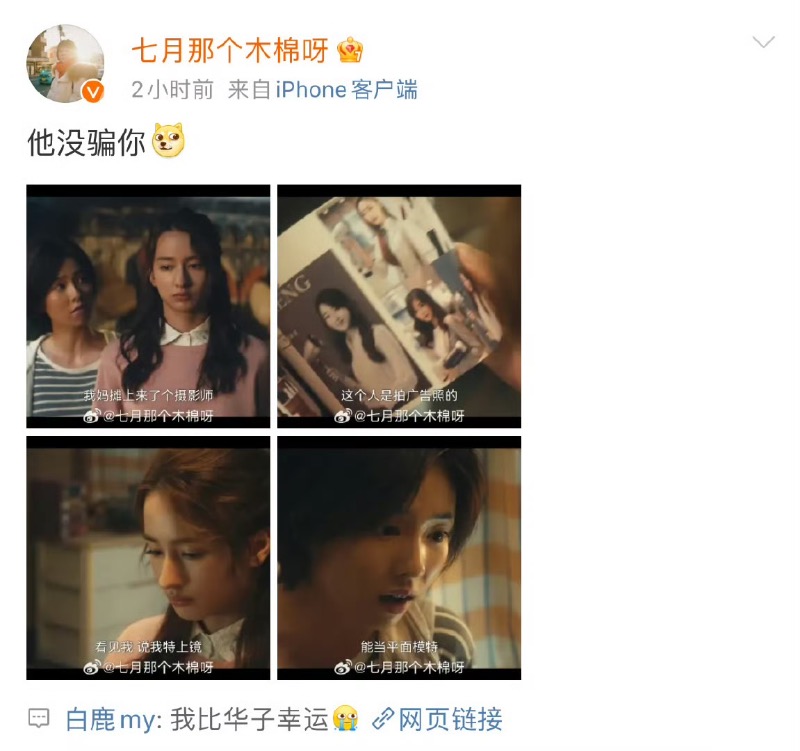This screenshot has width=800, height=751.
Task: Open username 七月那个木棉呀 profile
Action: pos(230,51)
